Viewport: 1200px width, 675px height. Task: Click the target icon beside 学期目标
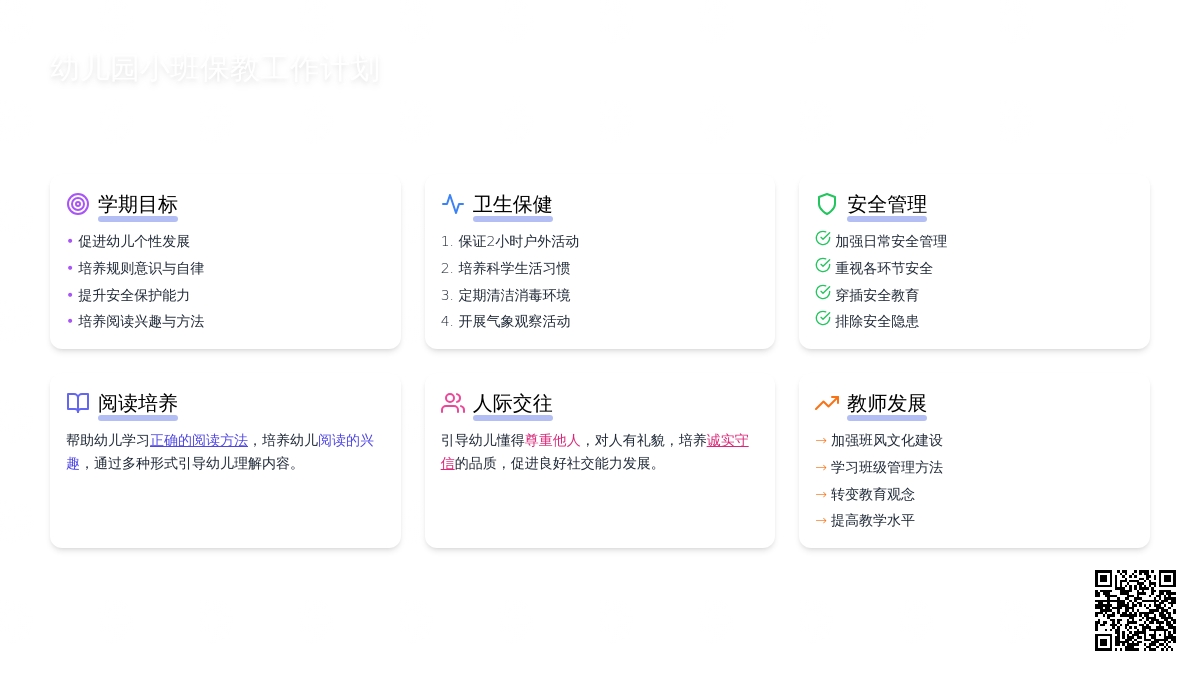click(78, 204)
